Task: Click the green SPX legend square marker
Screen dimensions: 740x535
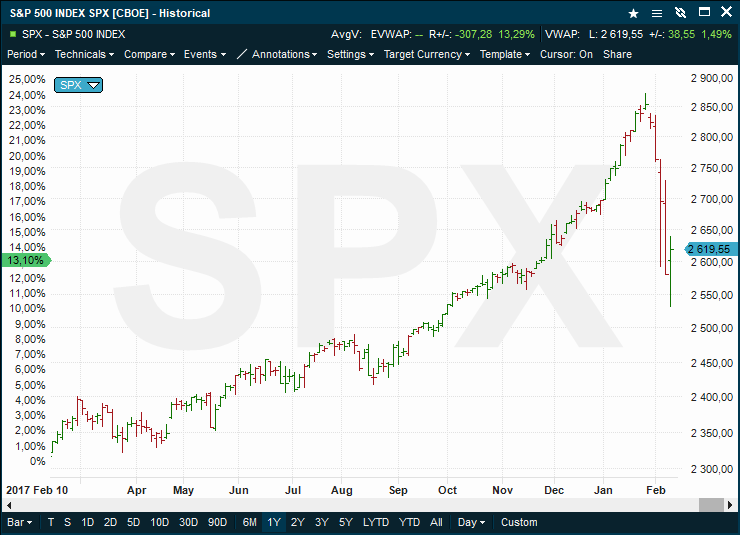Action: (13, 34)
